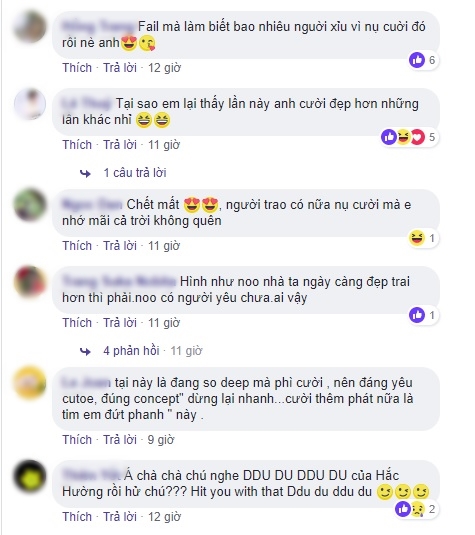Viewport: 475px width, 535px height.
Task: Reply to the 'Tại sao em lại thấy' comment
Action: 120,145
